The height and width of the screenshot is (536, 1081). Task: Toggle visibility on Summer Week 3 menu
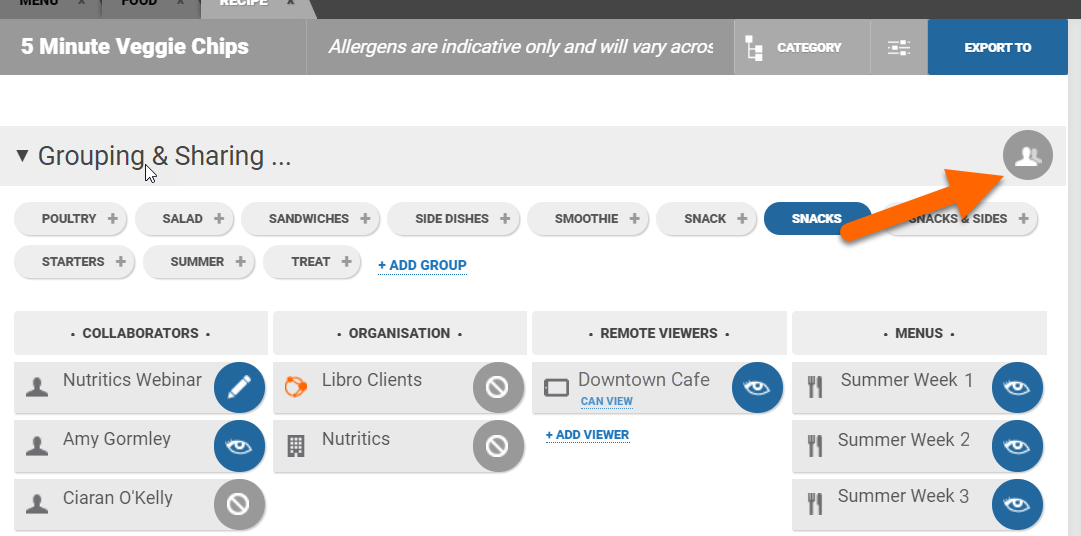tap(1017, 505)
